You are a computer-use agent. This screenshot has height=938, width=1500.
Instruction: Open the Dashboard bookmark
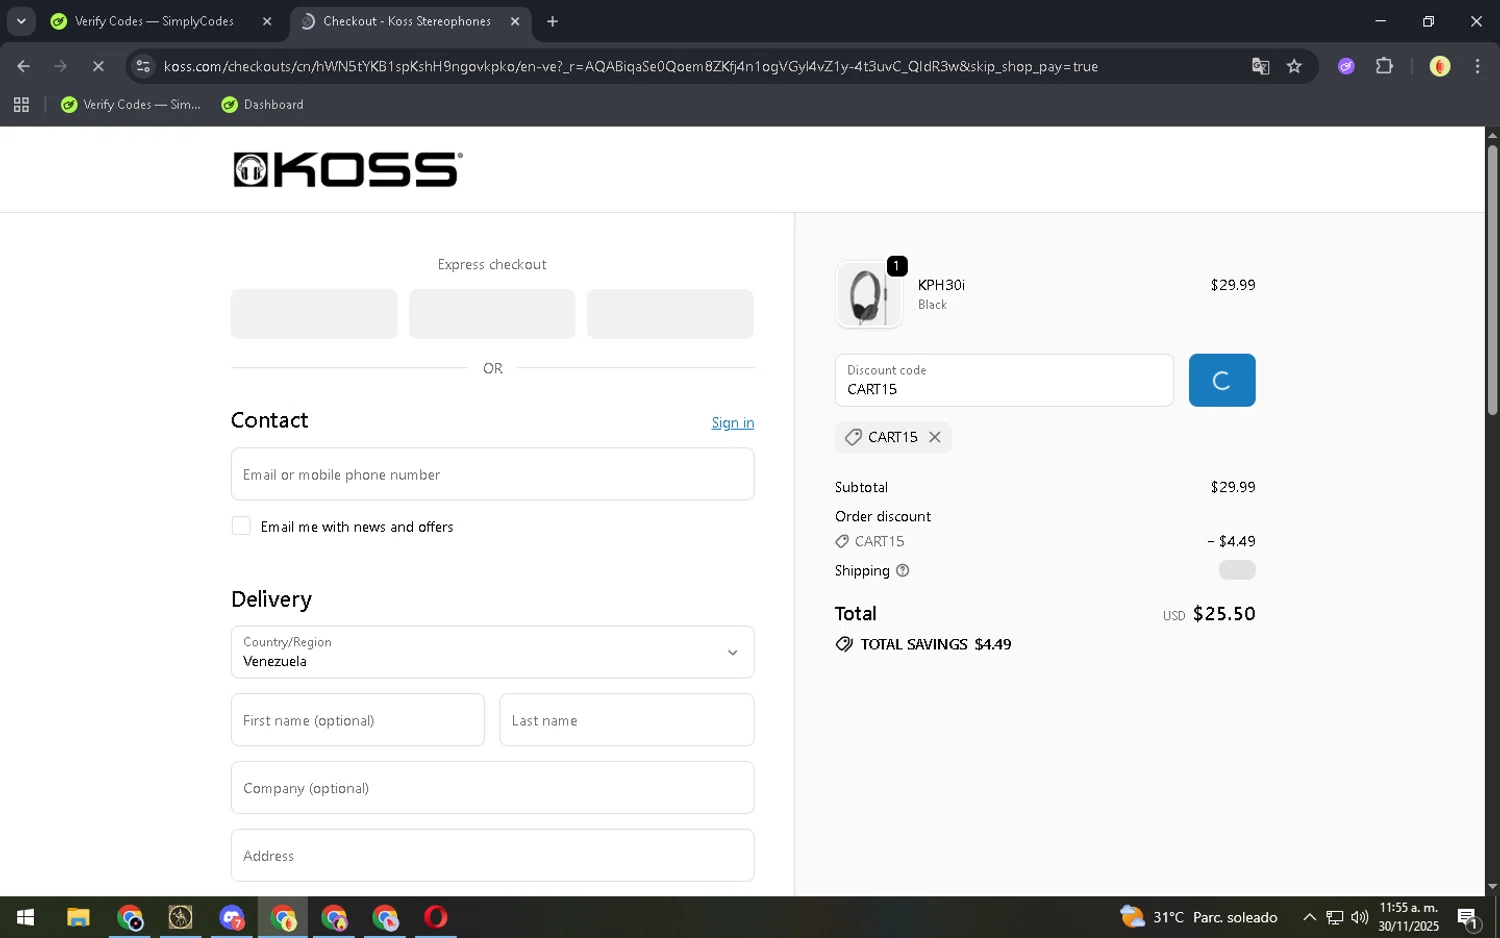tap(262, 105)
